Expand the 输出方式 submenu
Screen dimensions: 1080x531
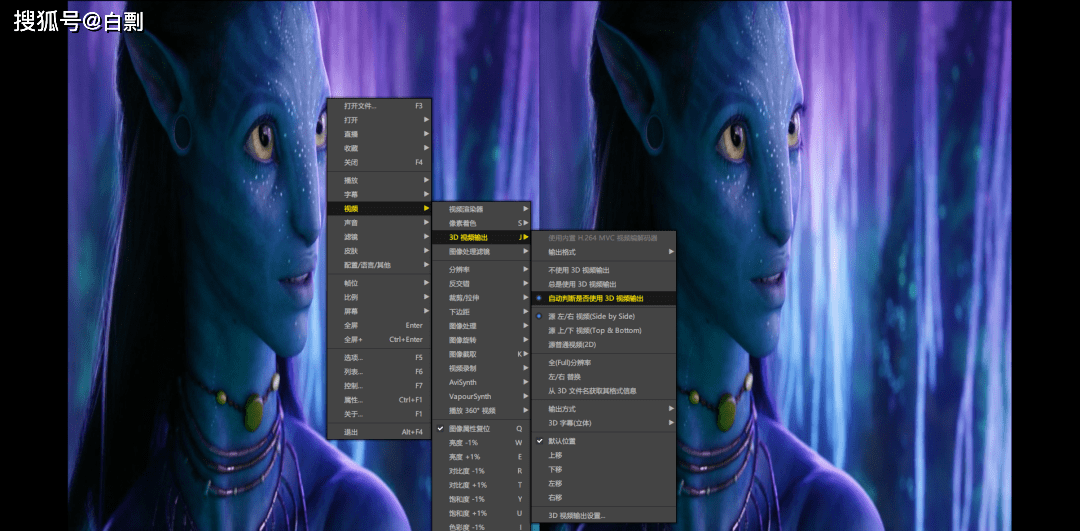click(x=603, y=408)
